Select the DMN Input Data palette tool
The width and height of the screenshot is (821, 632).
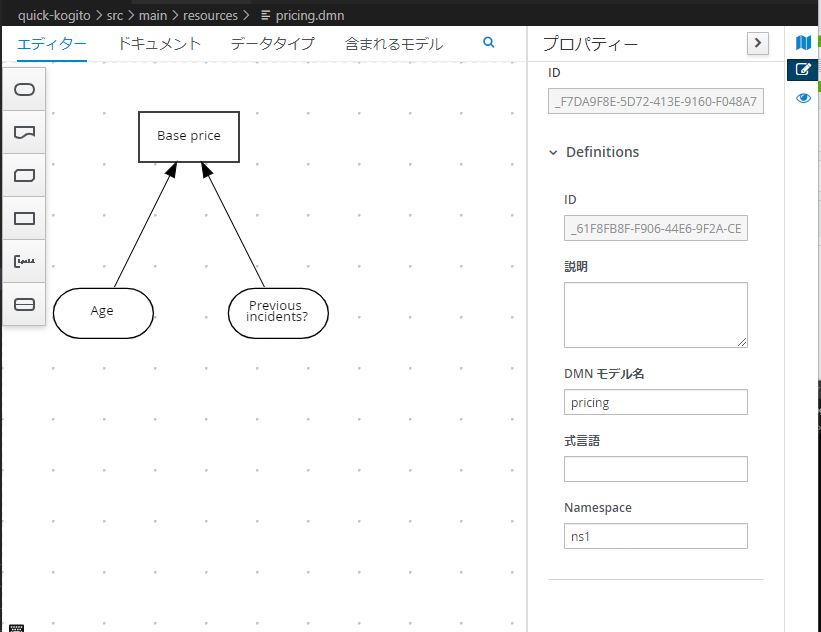[24, 90]
